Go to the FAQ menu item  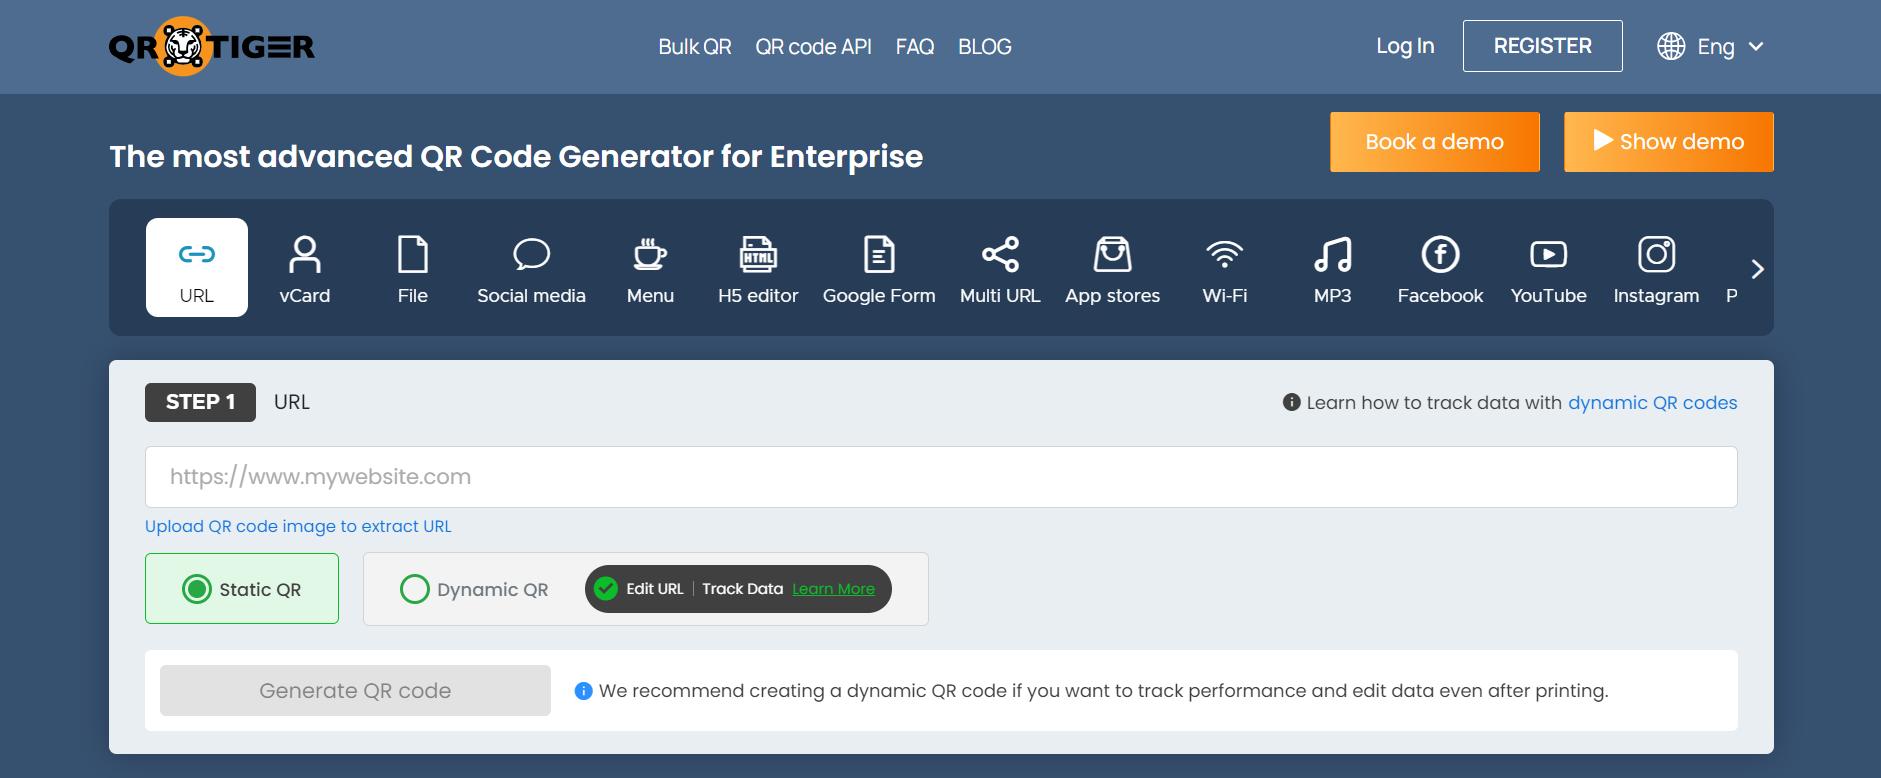tap(914, 47)
